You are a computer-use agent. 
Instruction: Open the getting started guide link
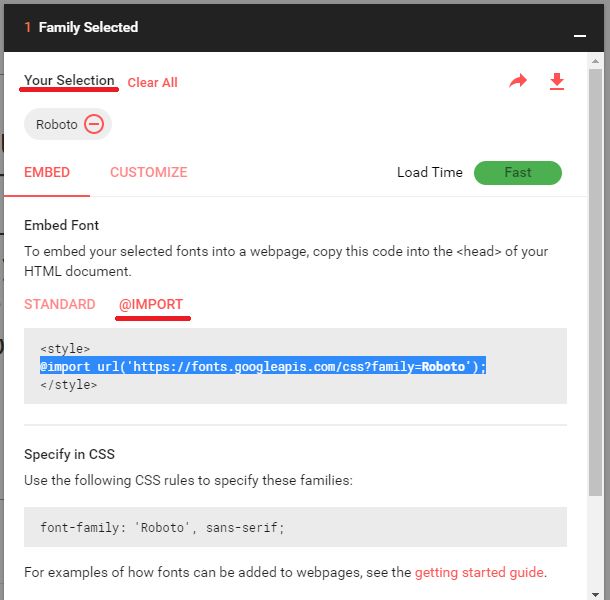[479, 572]
